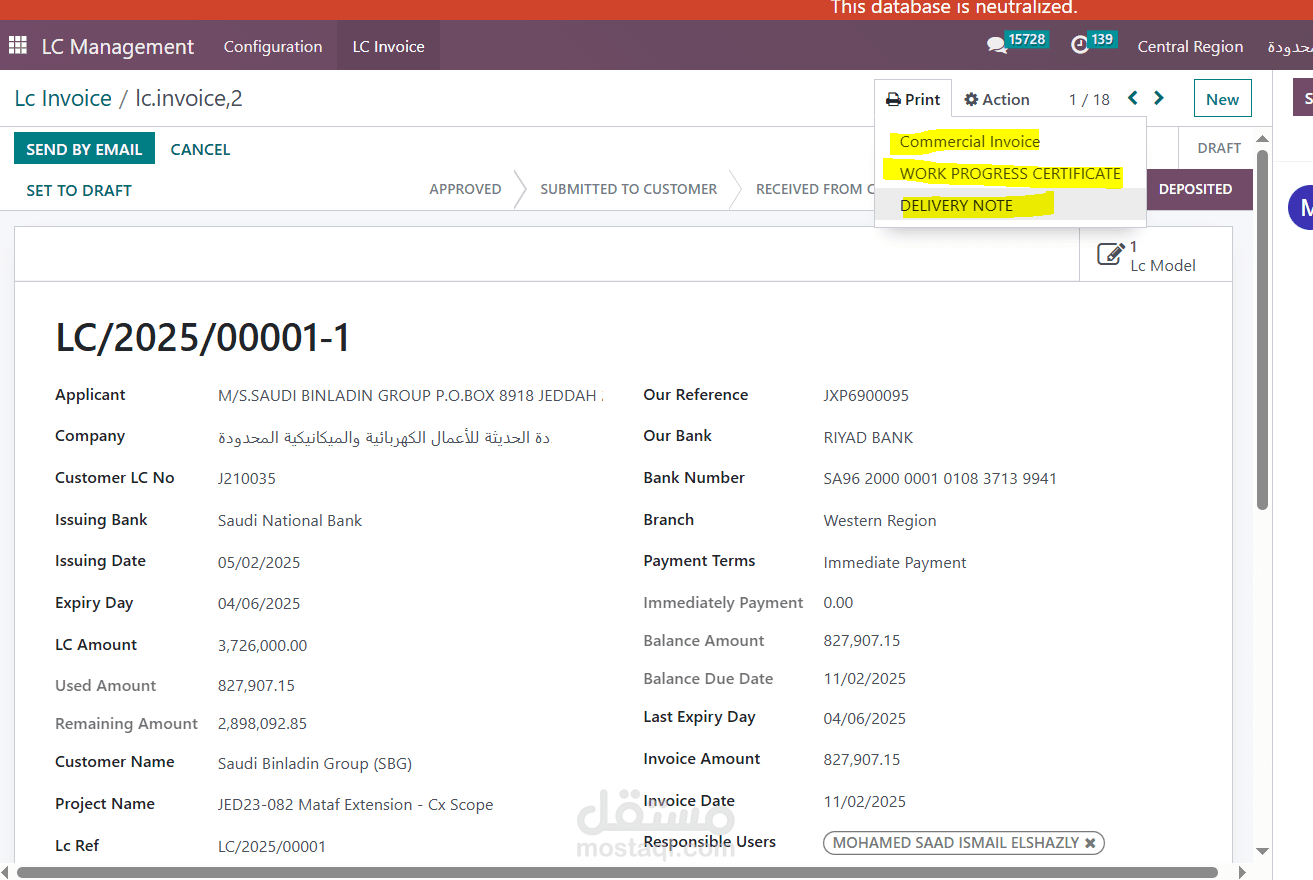The width and height of the screenshot is (1313, 880).
Task: Open the apps grid home menu
Action: click(x=18, y=46)
